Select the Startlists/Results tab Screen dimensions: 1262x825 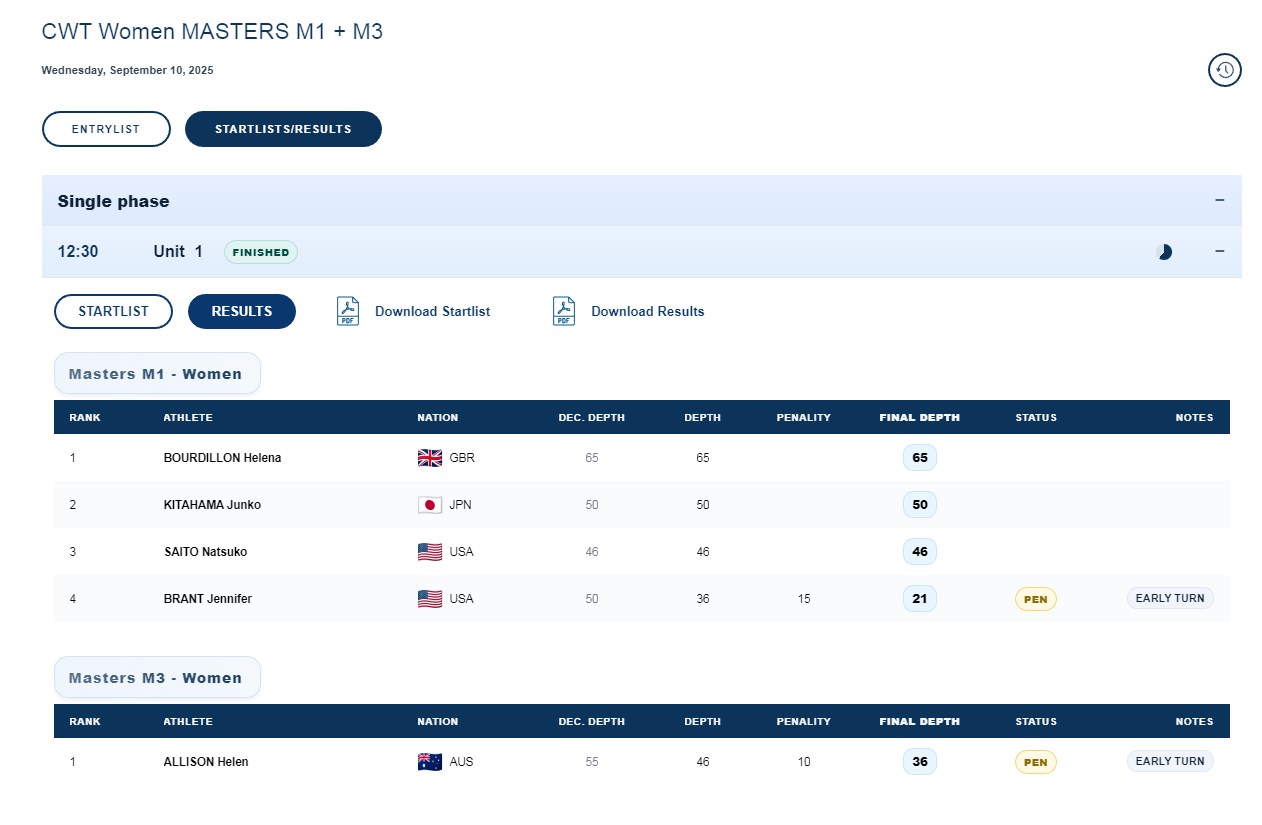click(x=283, y=129)
